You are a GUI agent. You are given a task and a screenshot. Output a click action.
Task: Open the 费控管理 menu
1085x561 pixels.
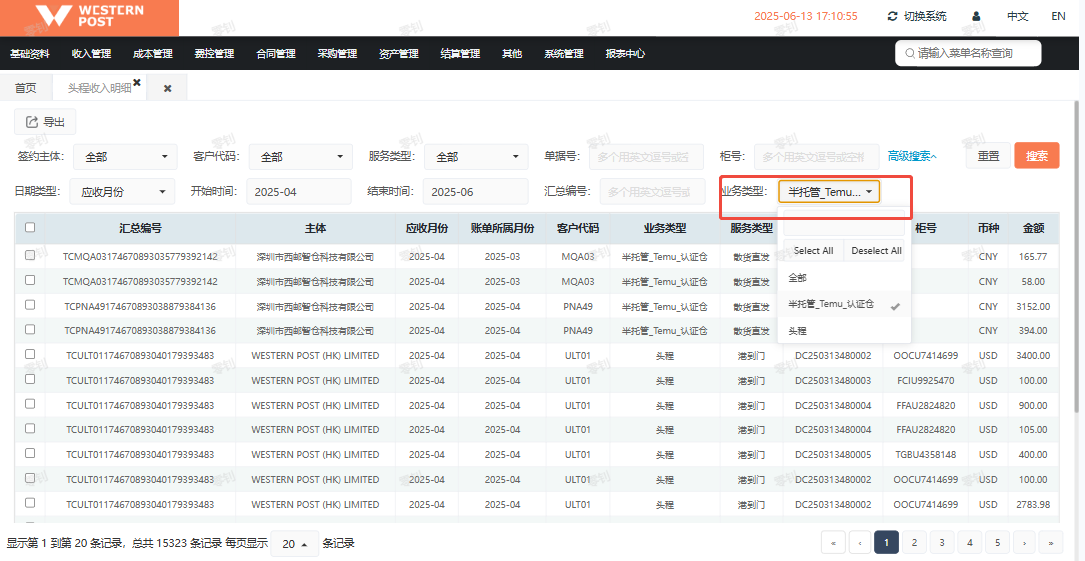[x=215, y=53]
